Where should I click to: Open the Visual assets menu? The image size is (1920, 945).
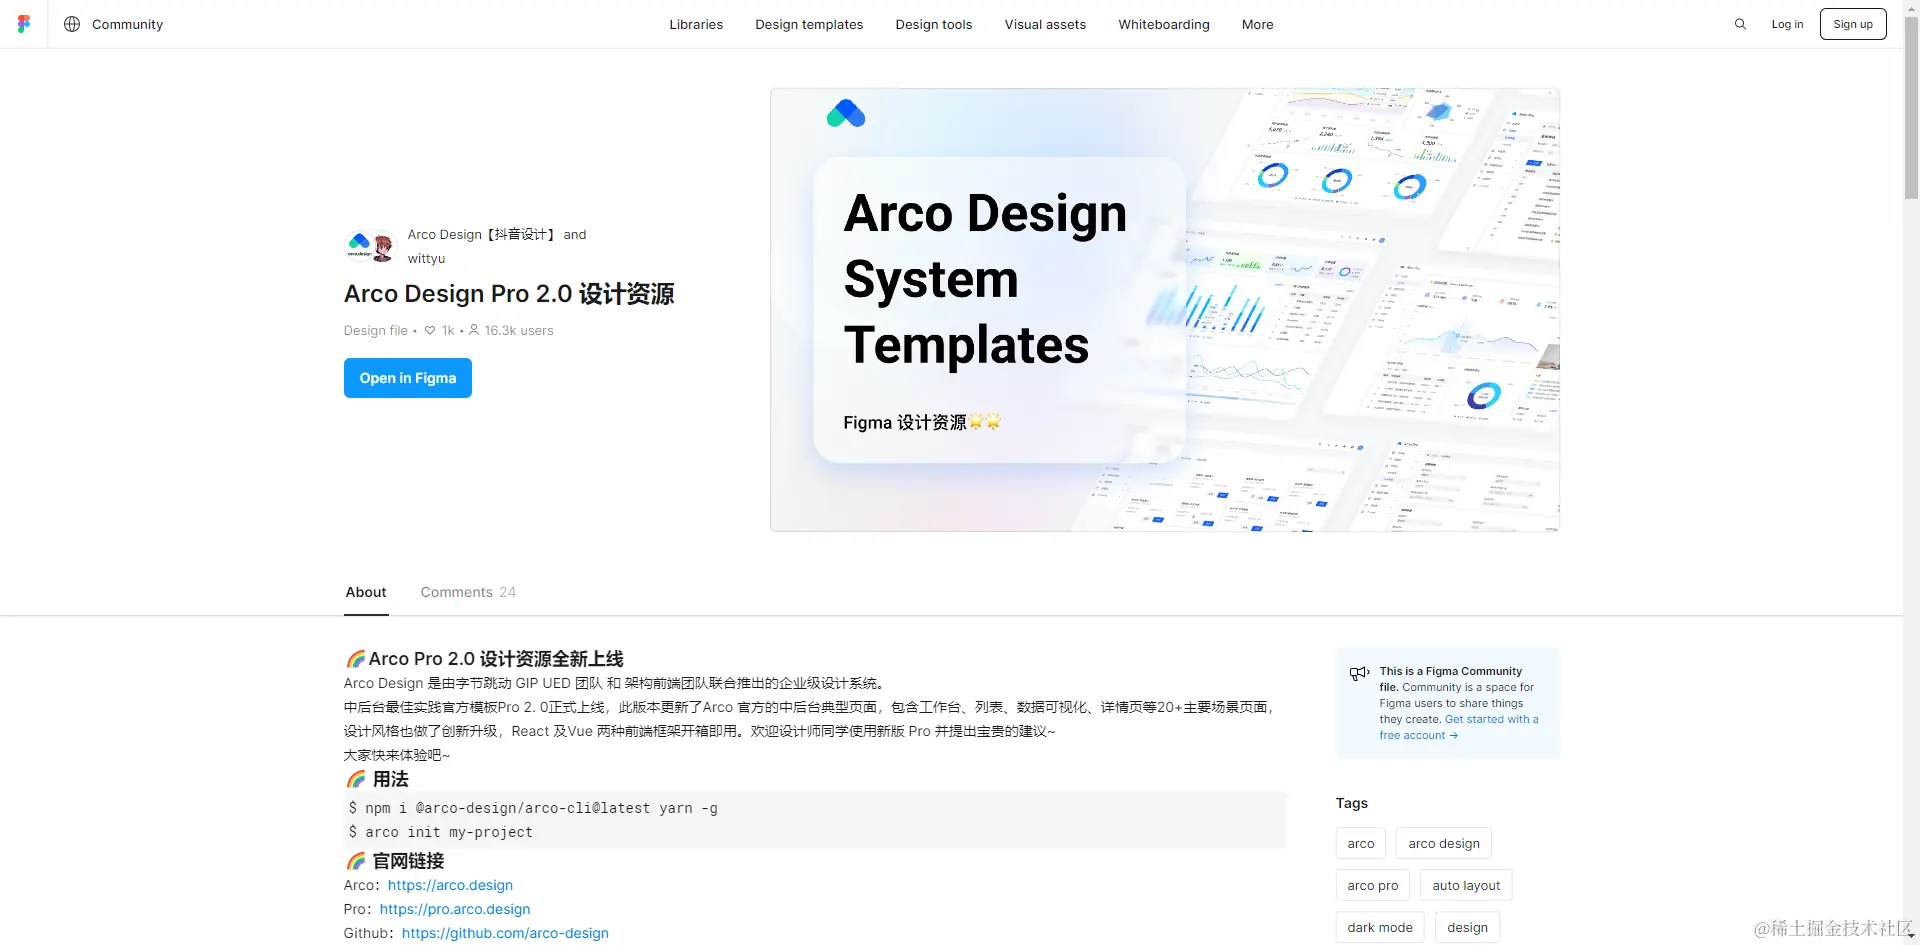tap(1045, 24)
